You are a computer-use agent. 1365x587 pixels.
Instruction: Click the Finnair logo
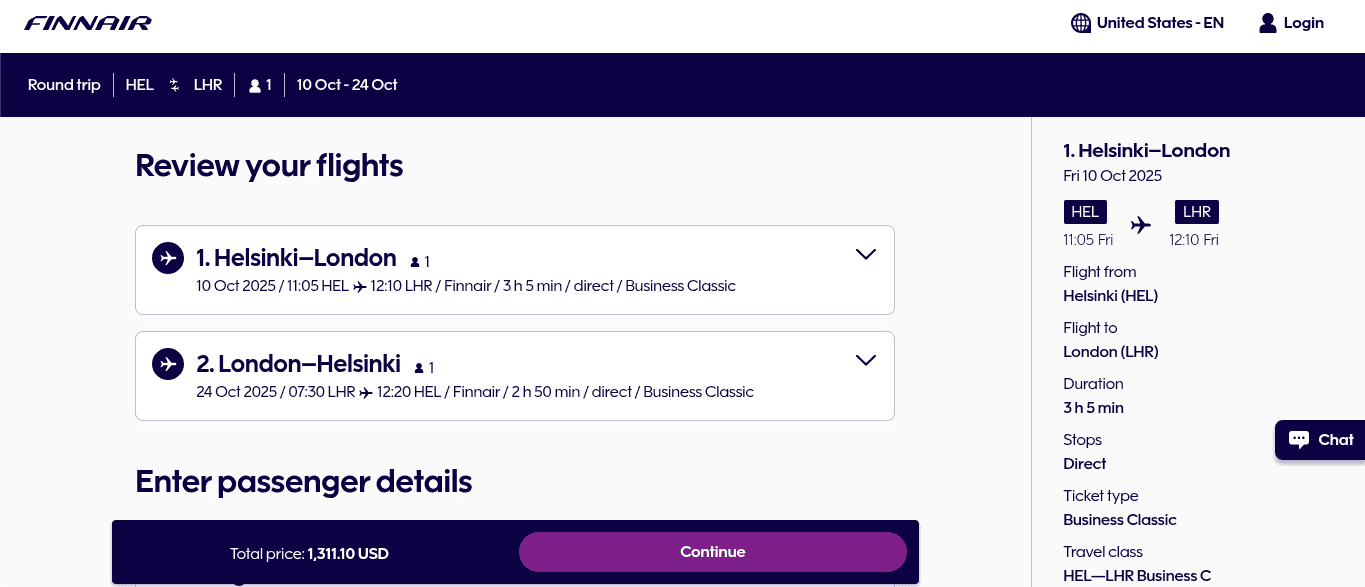(x=87, y=22)
